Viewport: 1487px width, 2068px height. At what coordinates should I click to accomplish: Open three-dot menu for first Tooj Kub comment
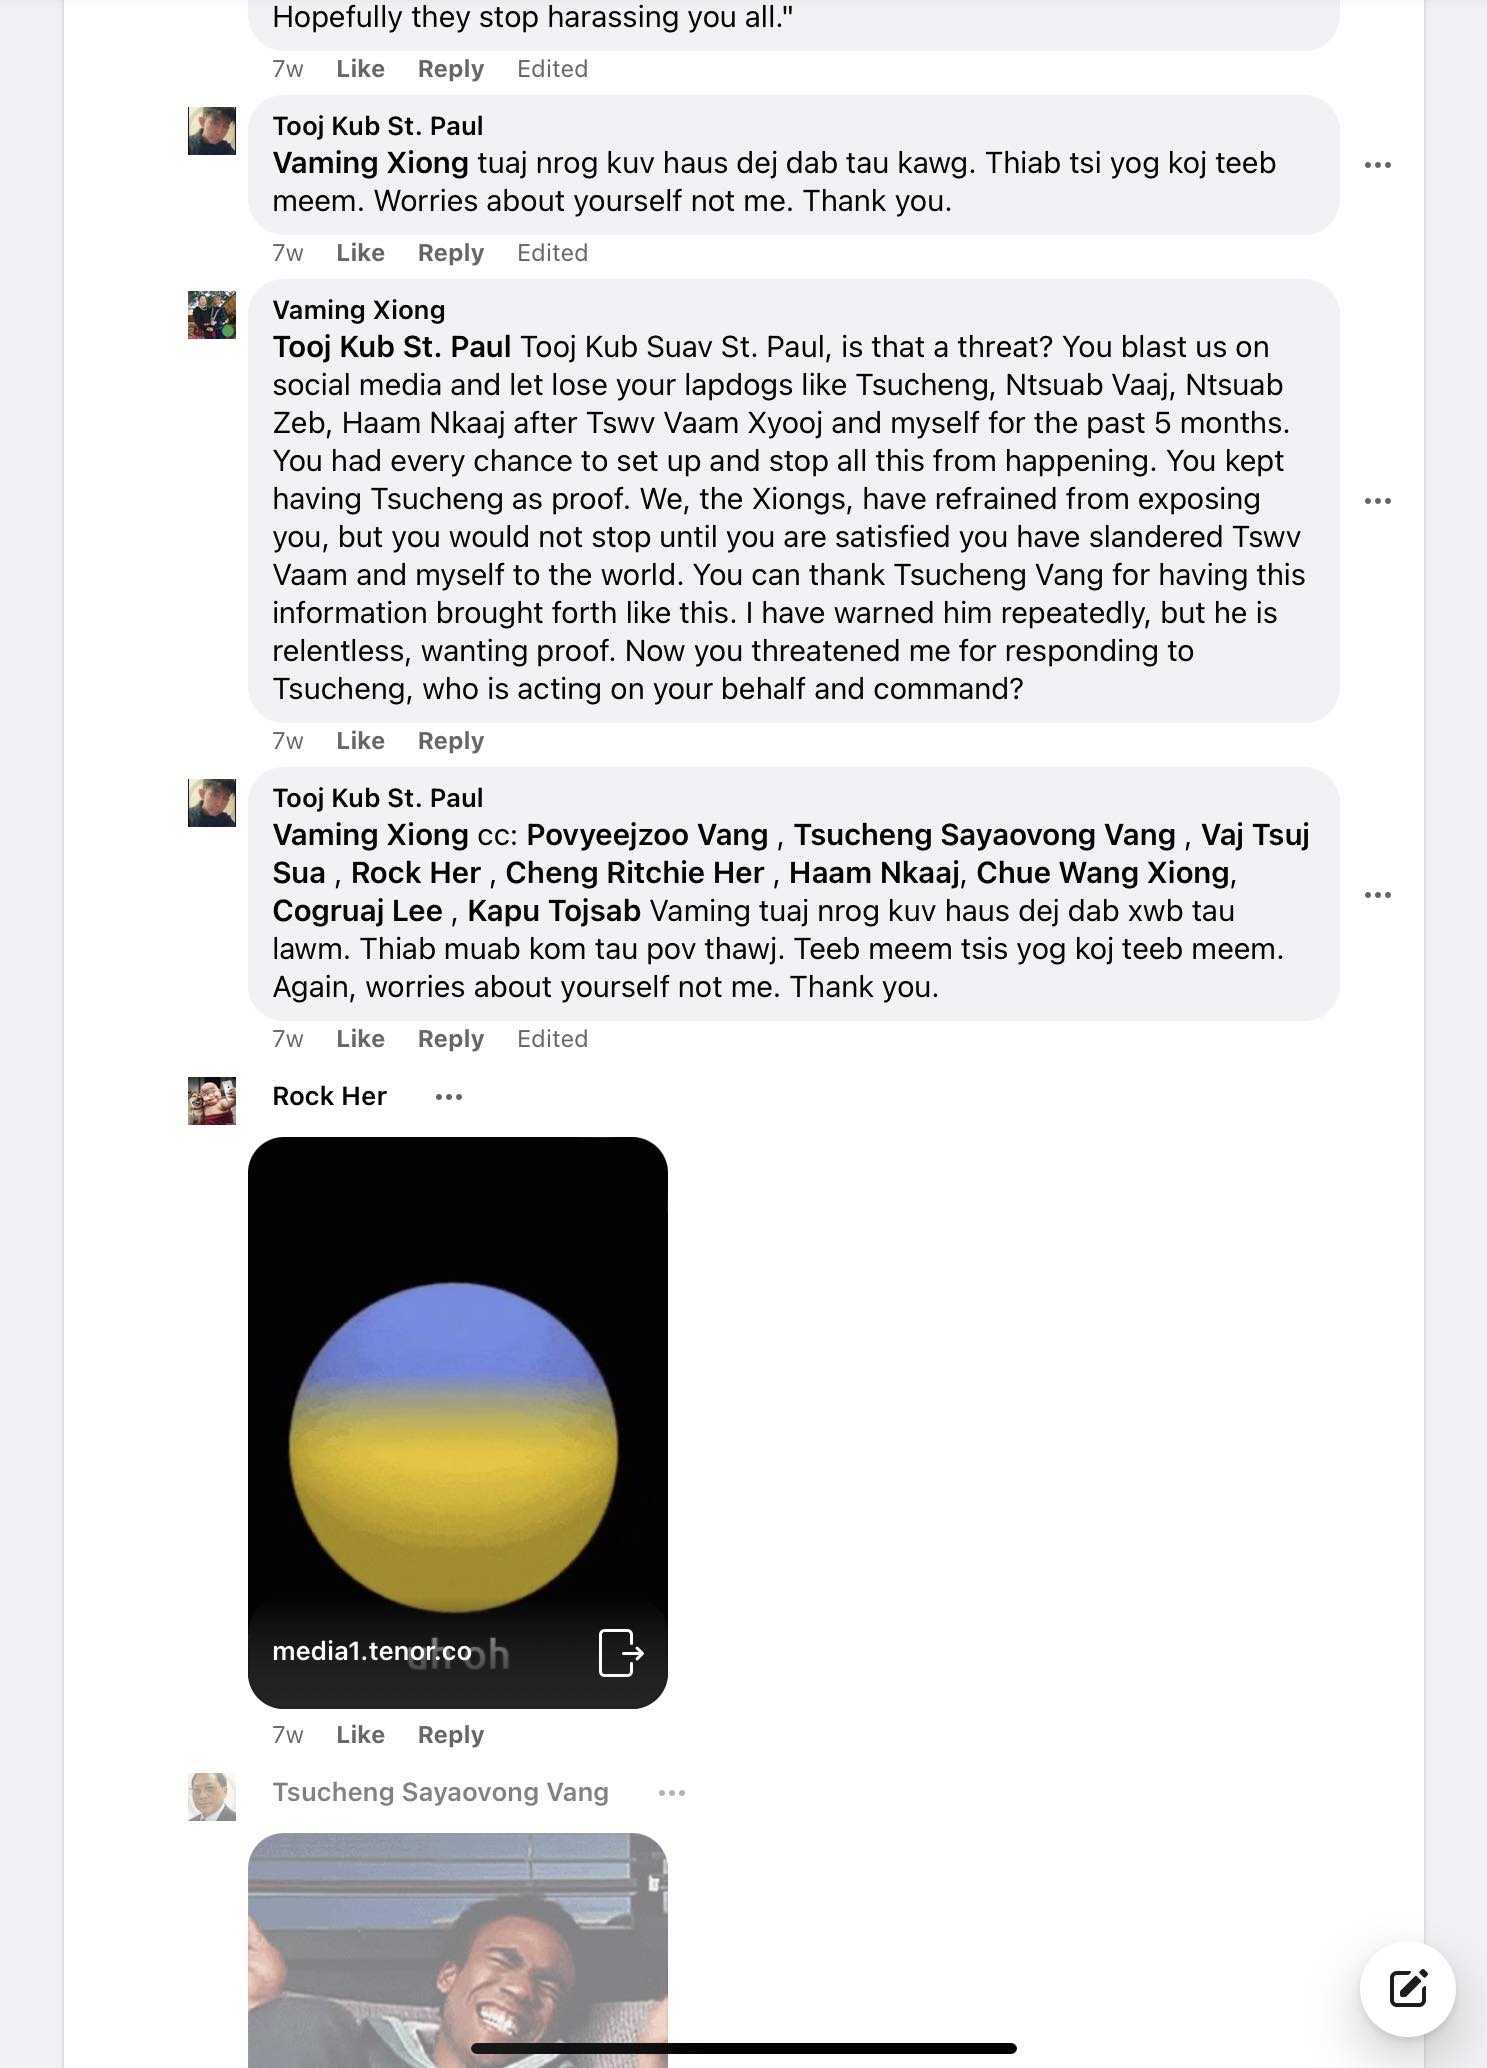1378,165
